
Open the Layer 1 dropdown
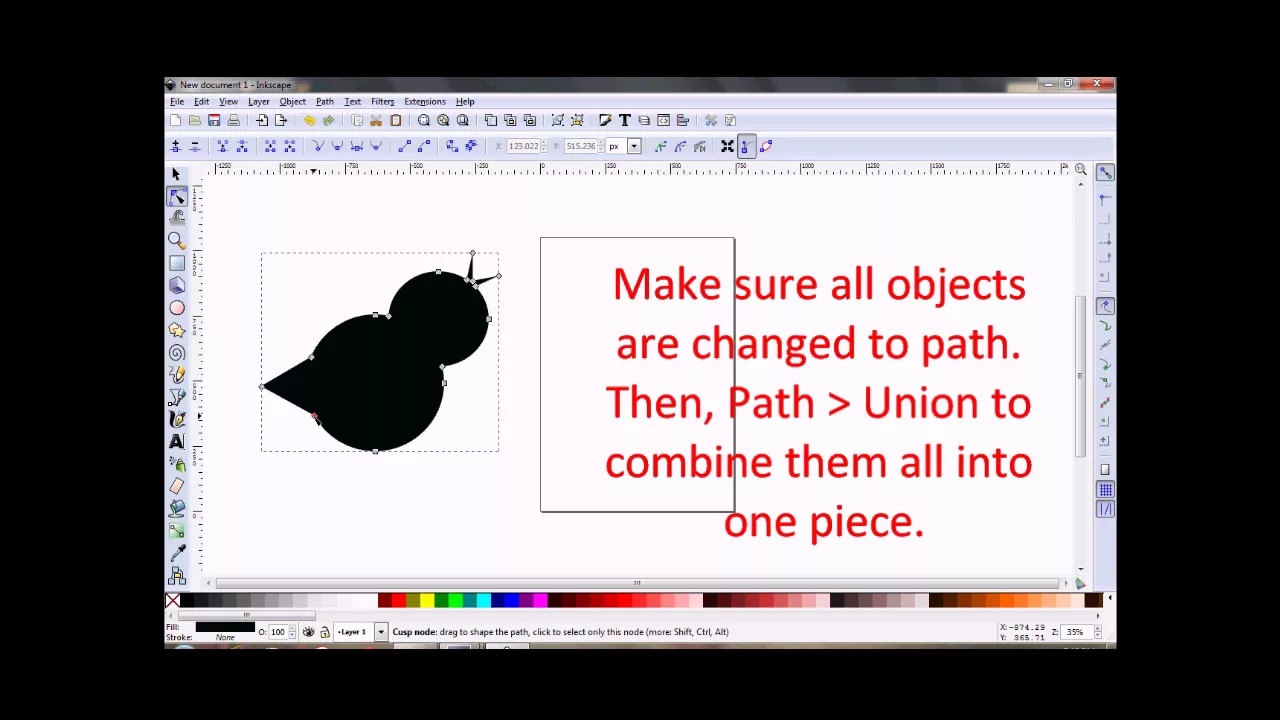(380, 632)
